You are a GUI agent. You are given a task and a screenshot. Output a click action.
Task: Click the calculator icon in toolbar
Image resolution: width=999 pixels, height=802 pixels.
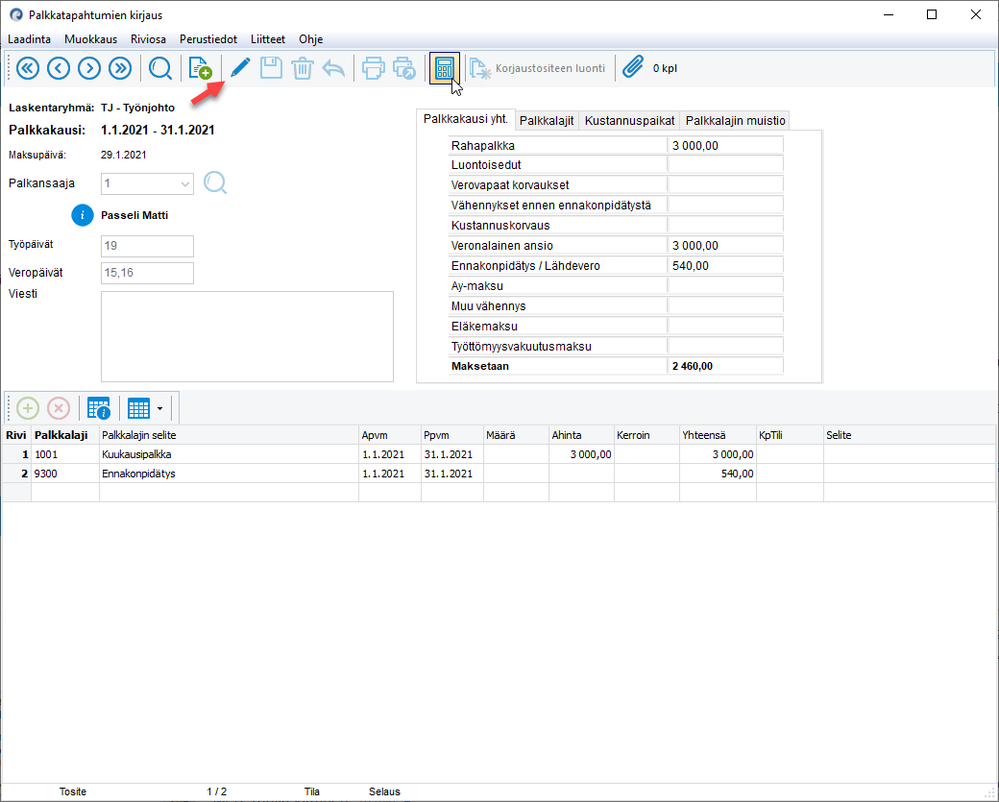444,68
